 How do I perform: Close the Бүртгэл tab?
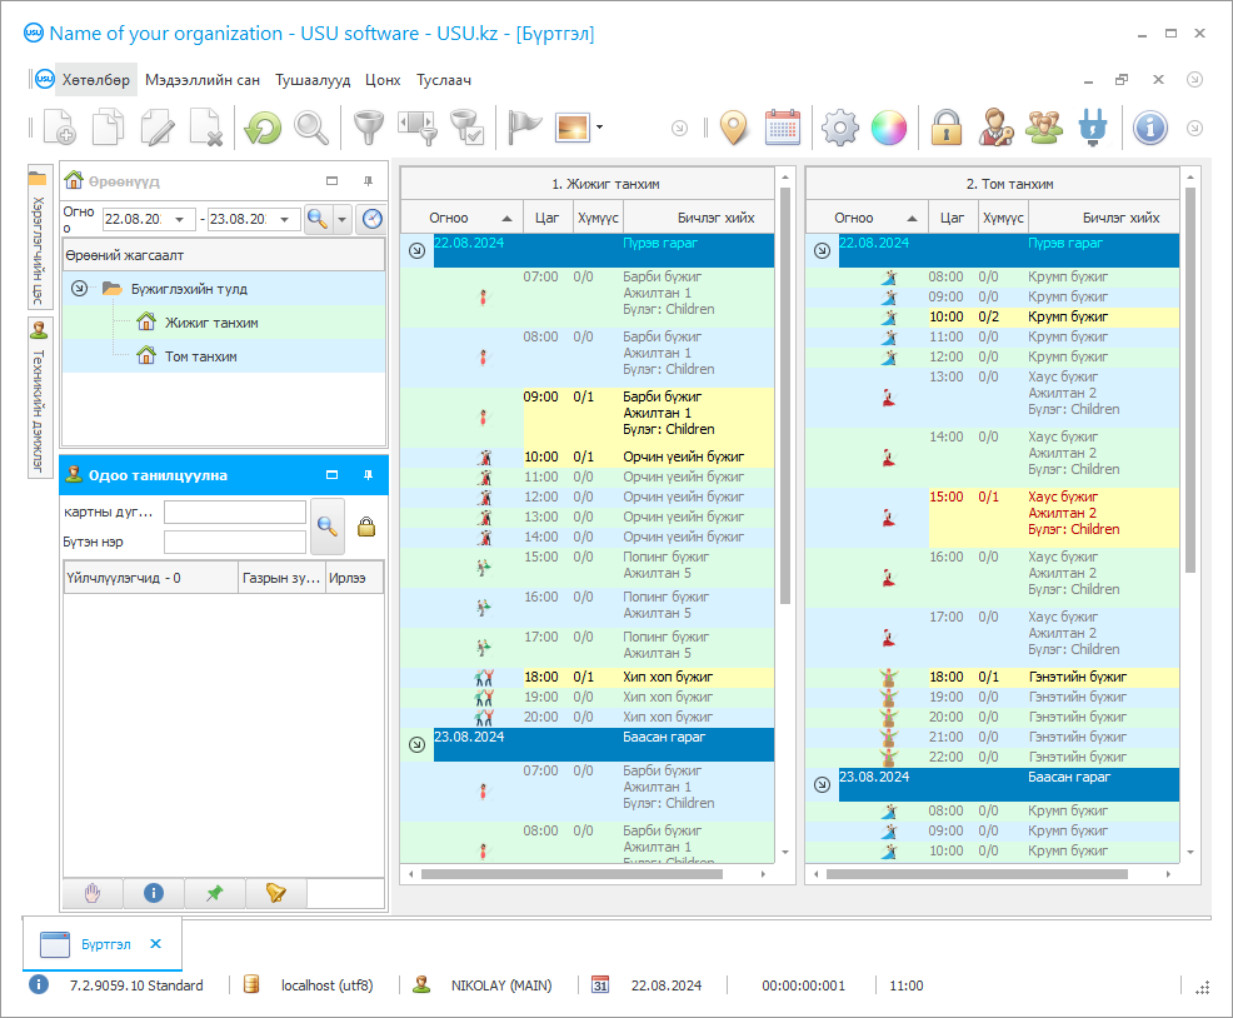click(x=155, y=943)
